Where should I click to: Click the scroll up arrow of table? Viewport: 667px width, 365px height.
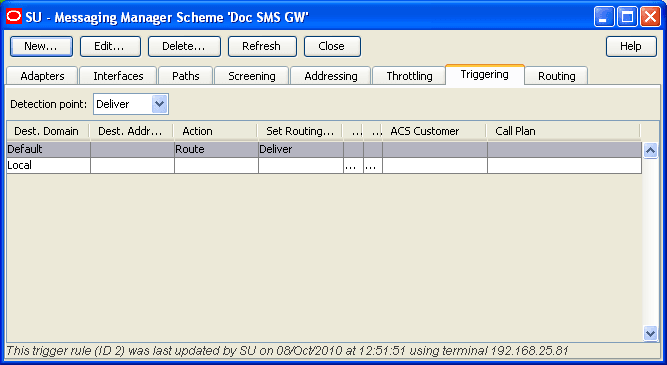[x=650, y=150]
